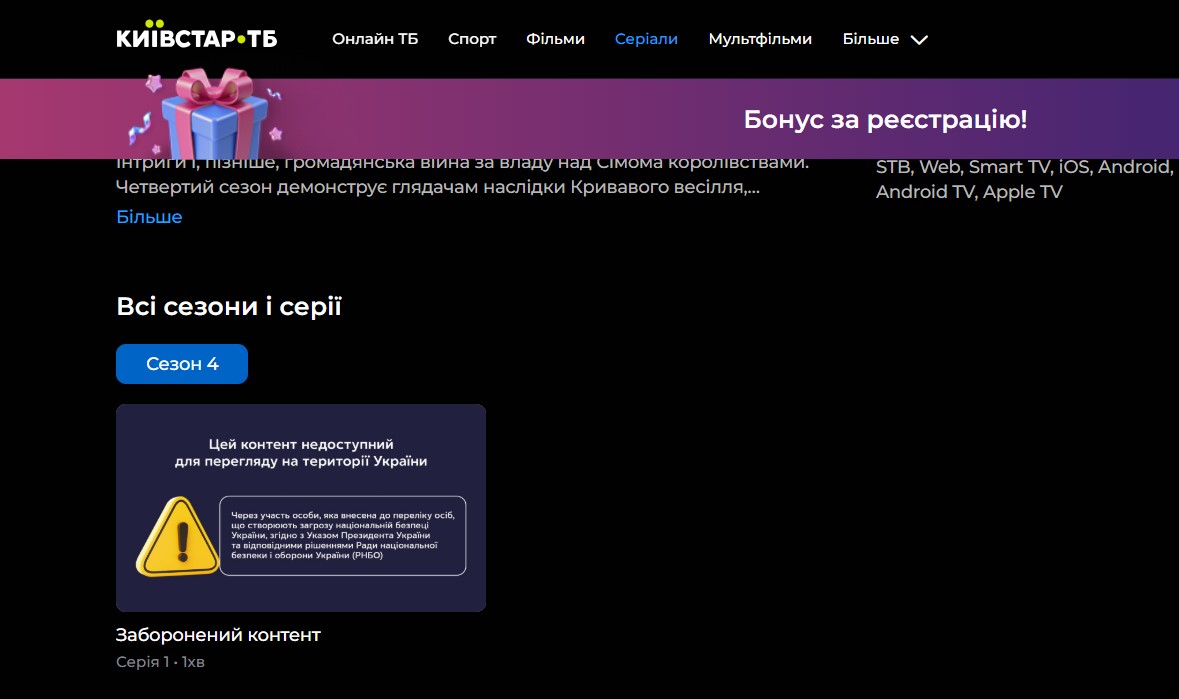Go to the Спорт section
The height and width of the screenshot is (699, 1179).
(472, 39)
